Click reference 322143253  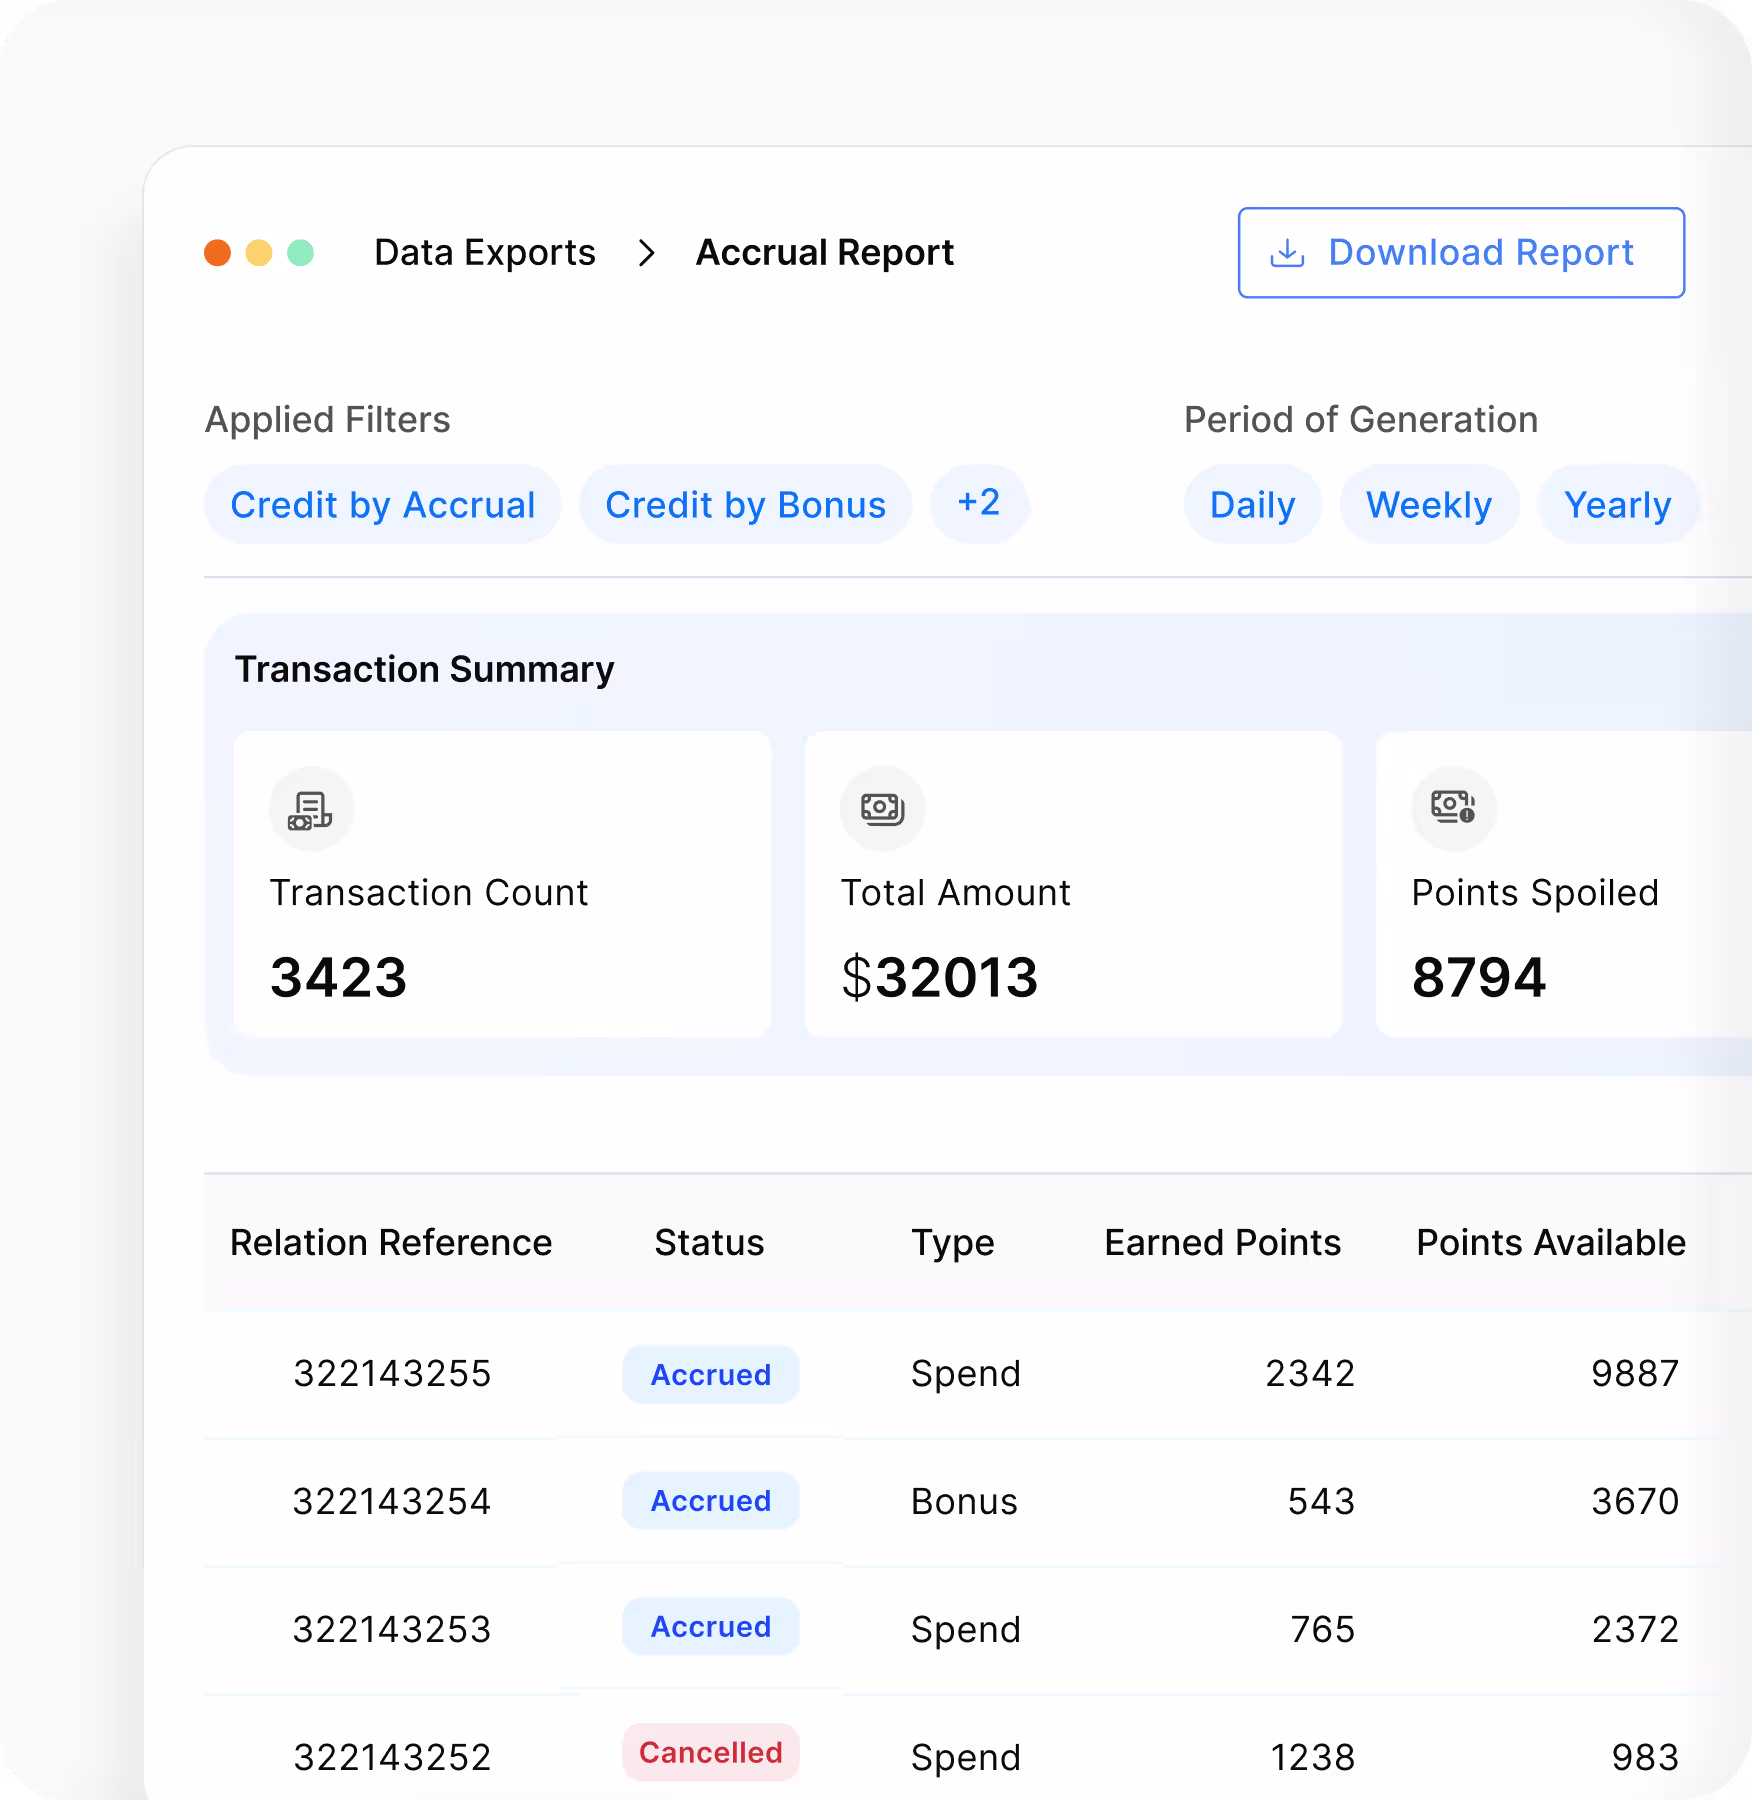[x=392, y=1630]
